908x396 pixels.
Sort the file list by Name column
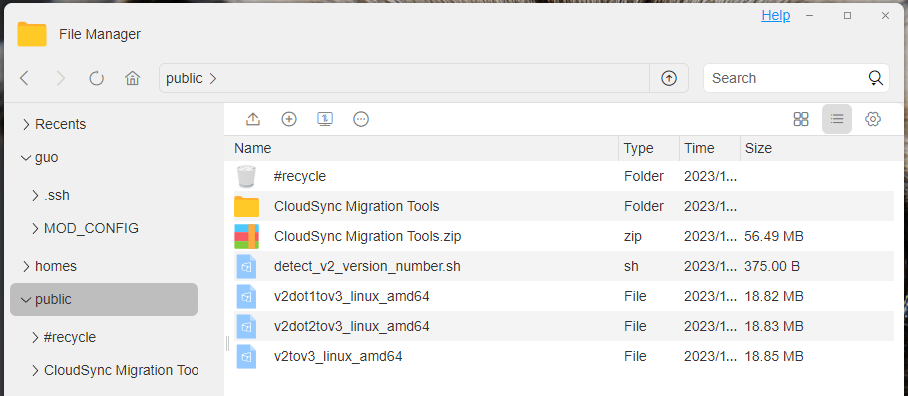pos(252,148)
